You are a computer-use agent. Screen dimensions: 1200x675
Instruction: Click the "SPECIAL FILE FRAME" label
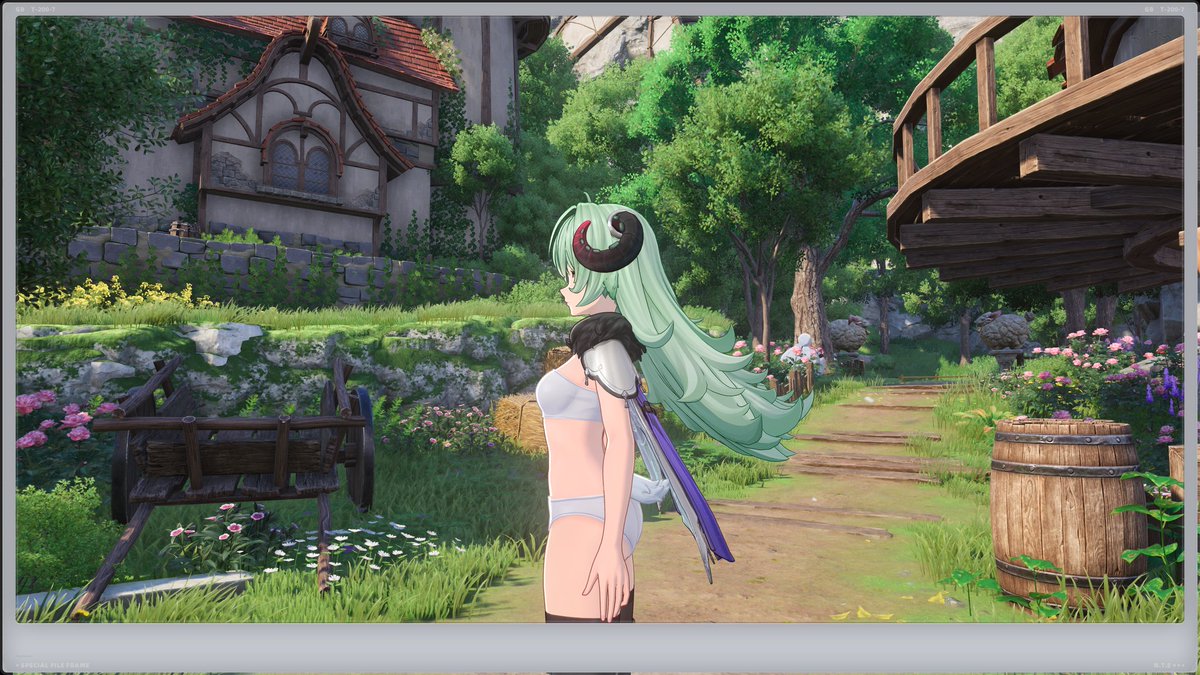pyautogui.click(x=54, y=664)
